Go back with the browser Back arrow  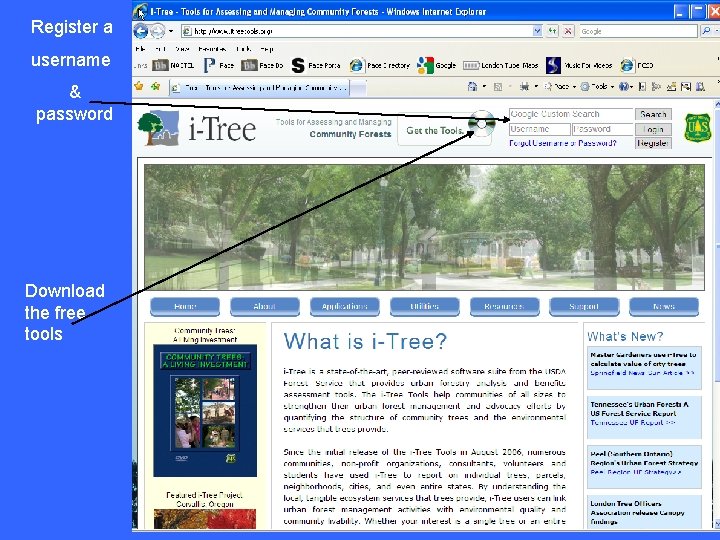pos(141,31)
